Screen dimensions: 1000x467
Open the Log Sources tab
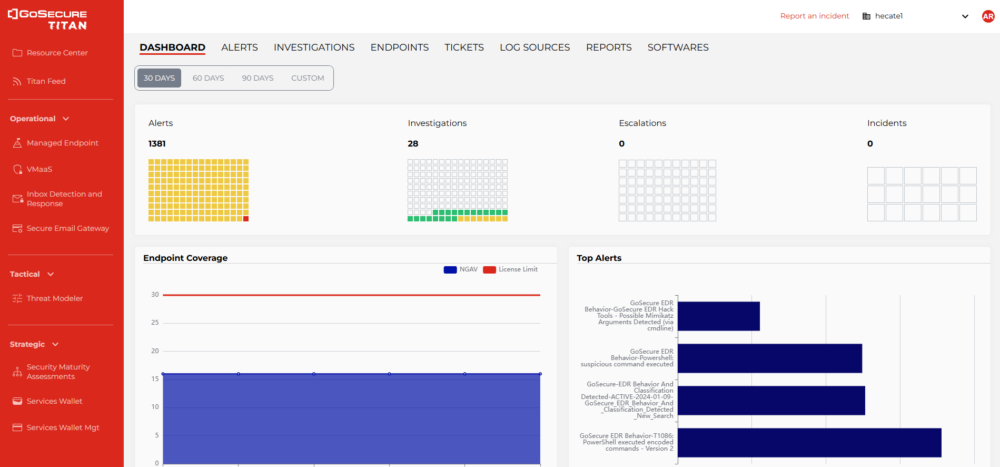click(x=535, y=47)
